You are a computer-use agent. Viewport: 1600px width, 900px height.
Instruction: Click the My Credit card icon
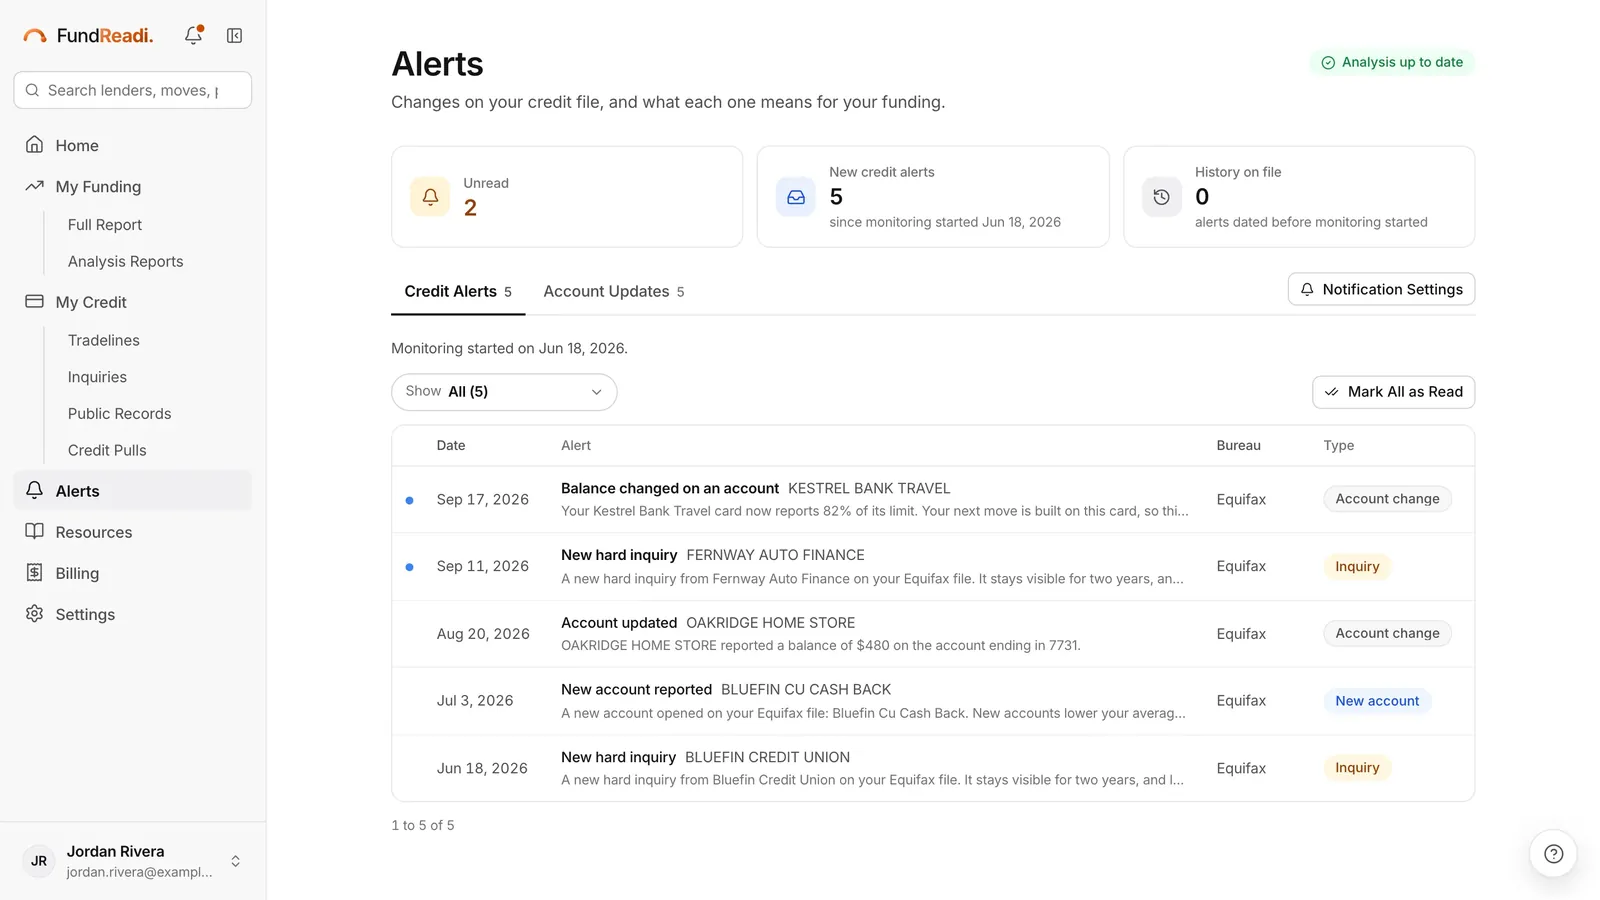coord(35,302)
